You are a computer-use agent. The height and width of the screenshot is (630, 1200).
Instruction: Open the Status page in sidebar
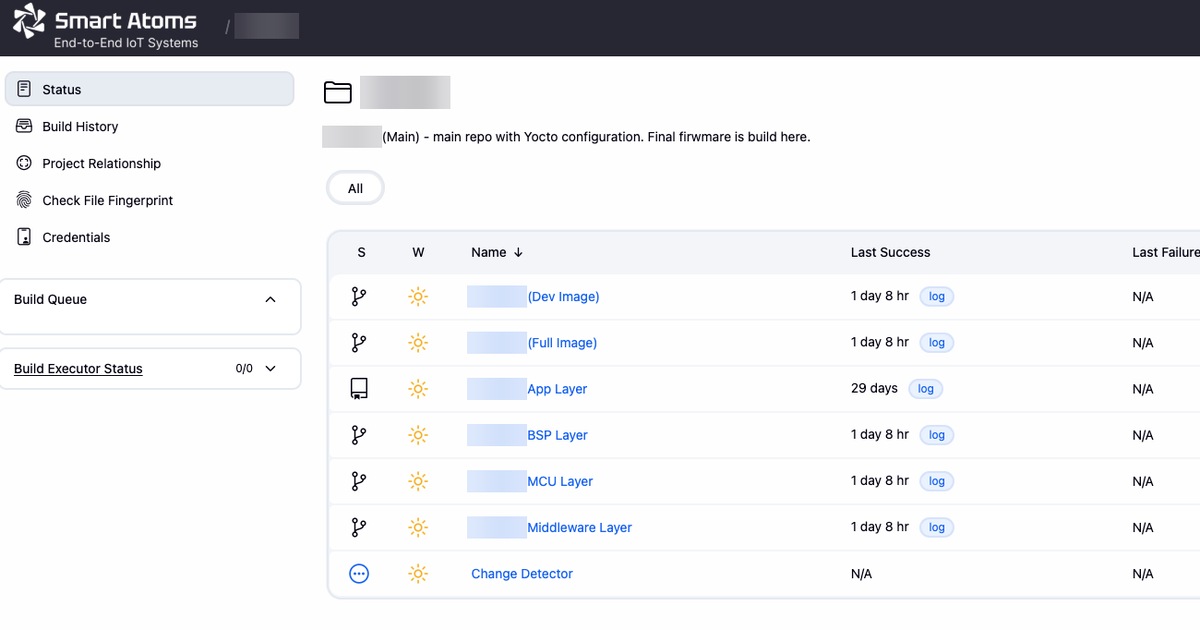(150, 89)
